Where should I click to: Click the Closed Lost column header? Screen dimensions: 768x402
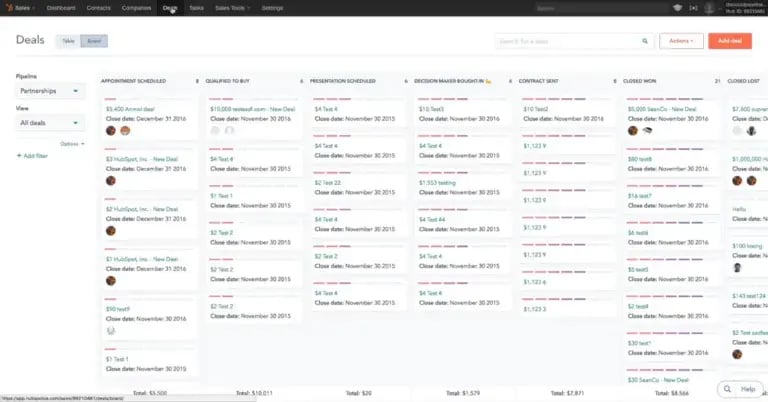point(744,81)
